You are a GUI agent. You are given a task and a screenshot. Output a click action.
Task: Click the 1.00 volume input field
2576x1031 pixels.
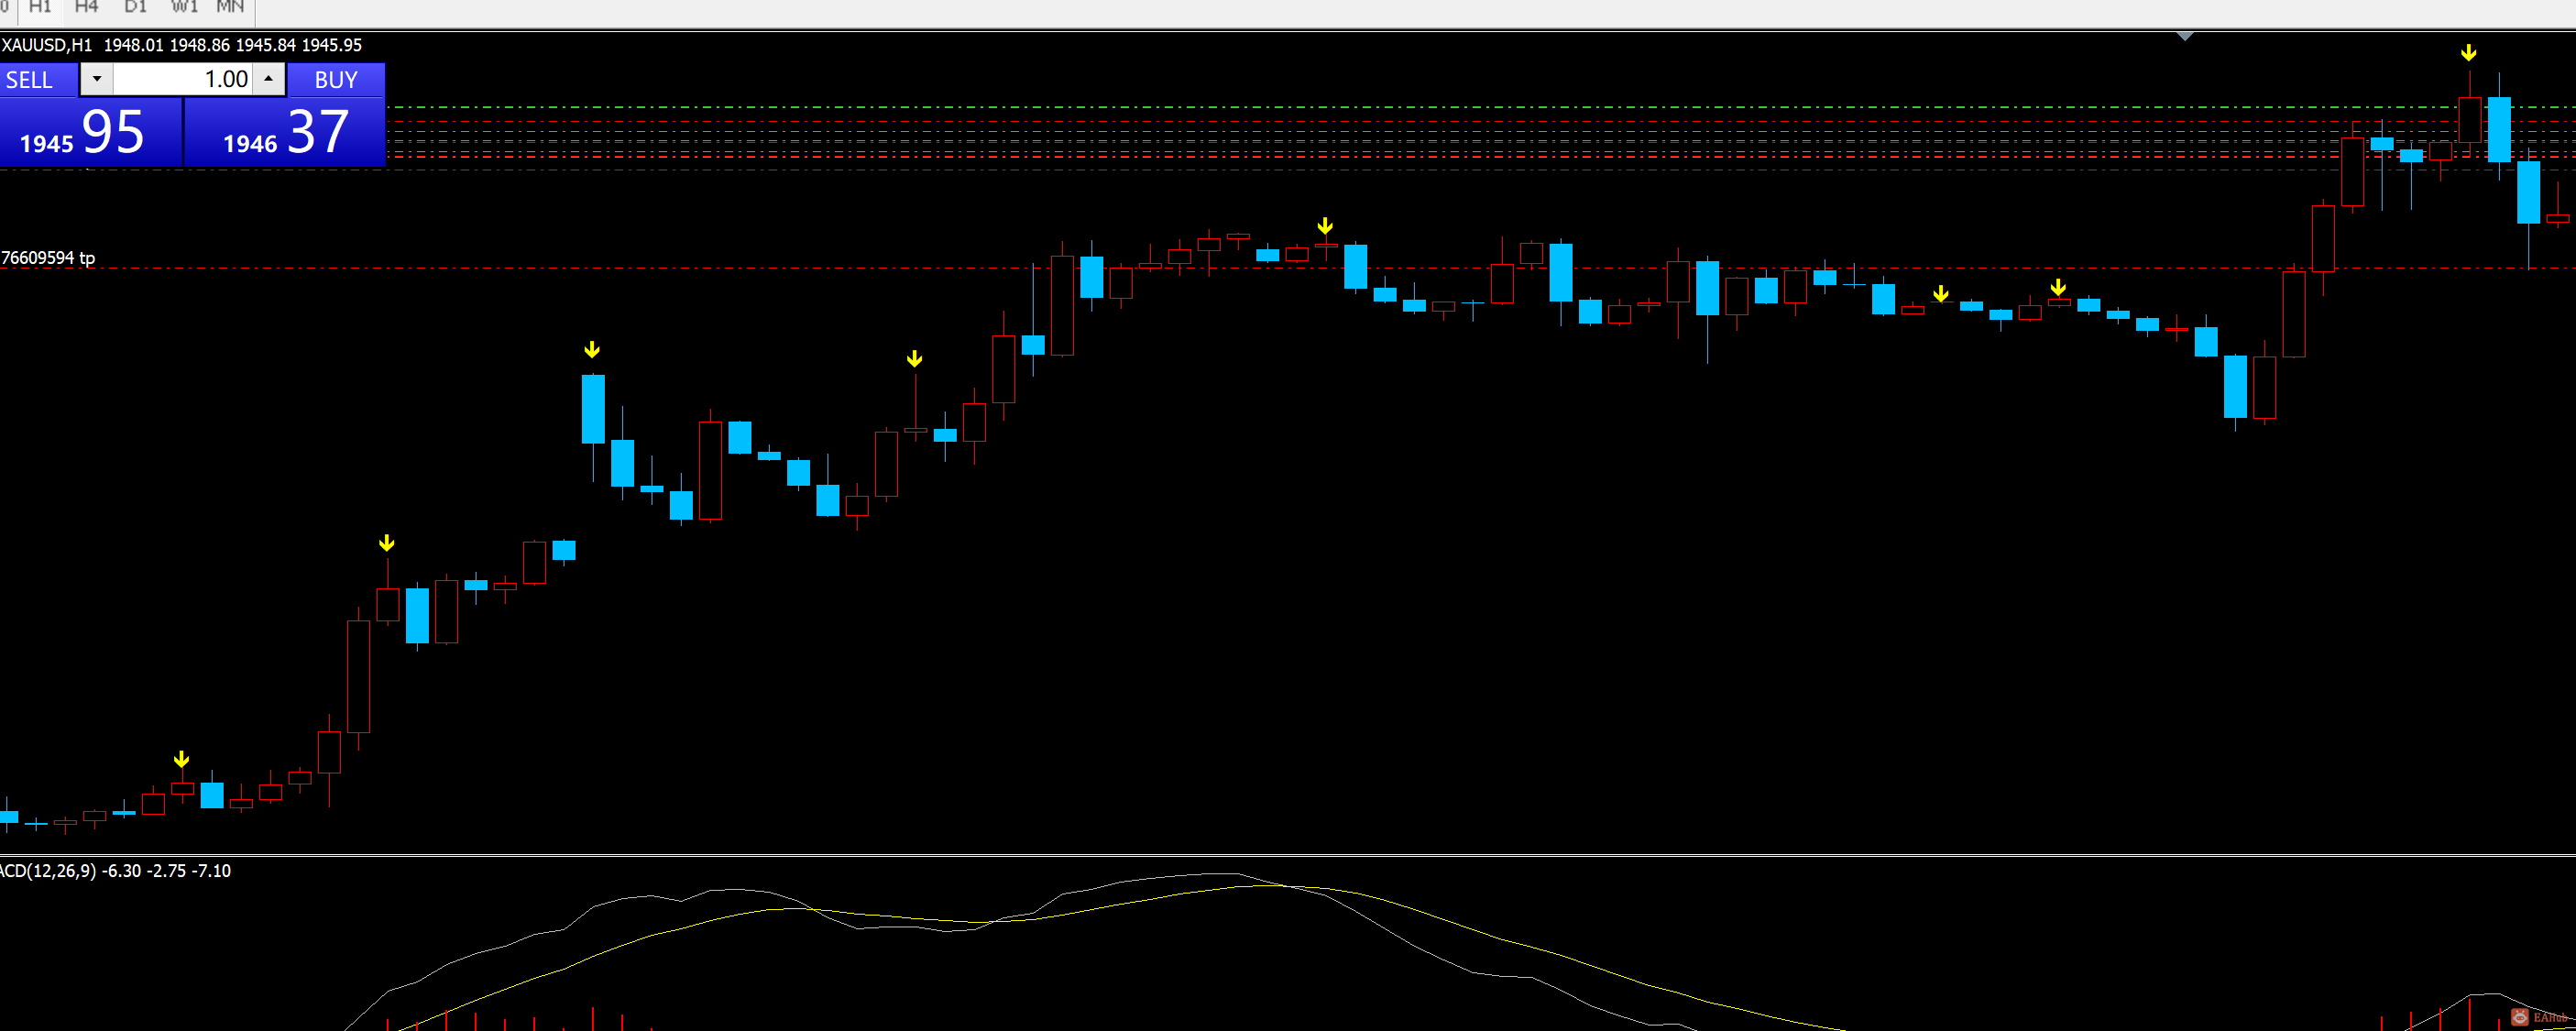tap(182, 79)
